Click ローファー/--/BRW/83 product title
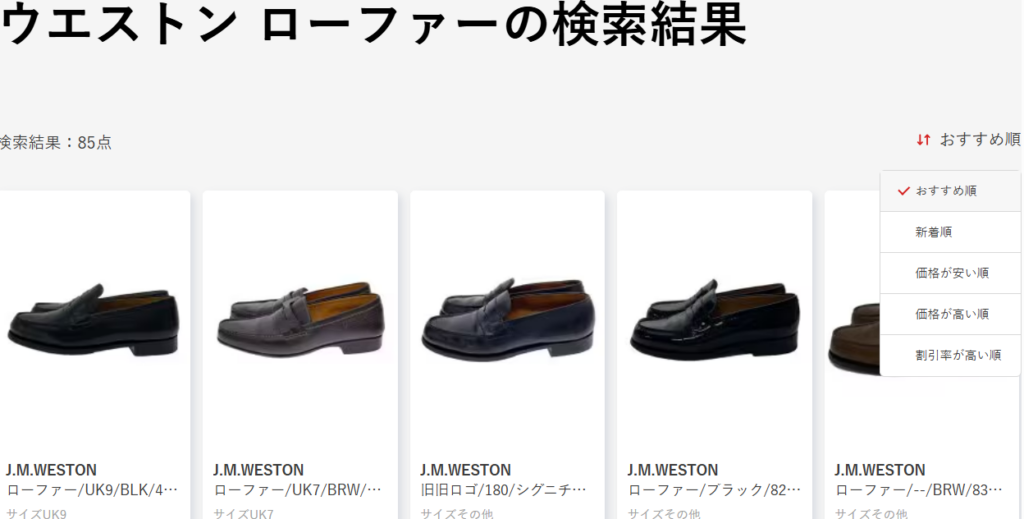This screenshot has width=1024, height=519. tap(919, 490)
